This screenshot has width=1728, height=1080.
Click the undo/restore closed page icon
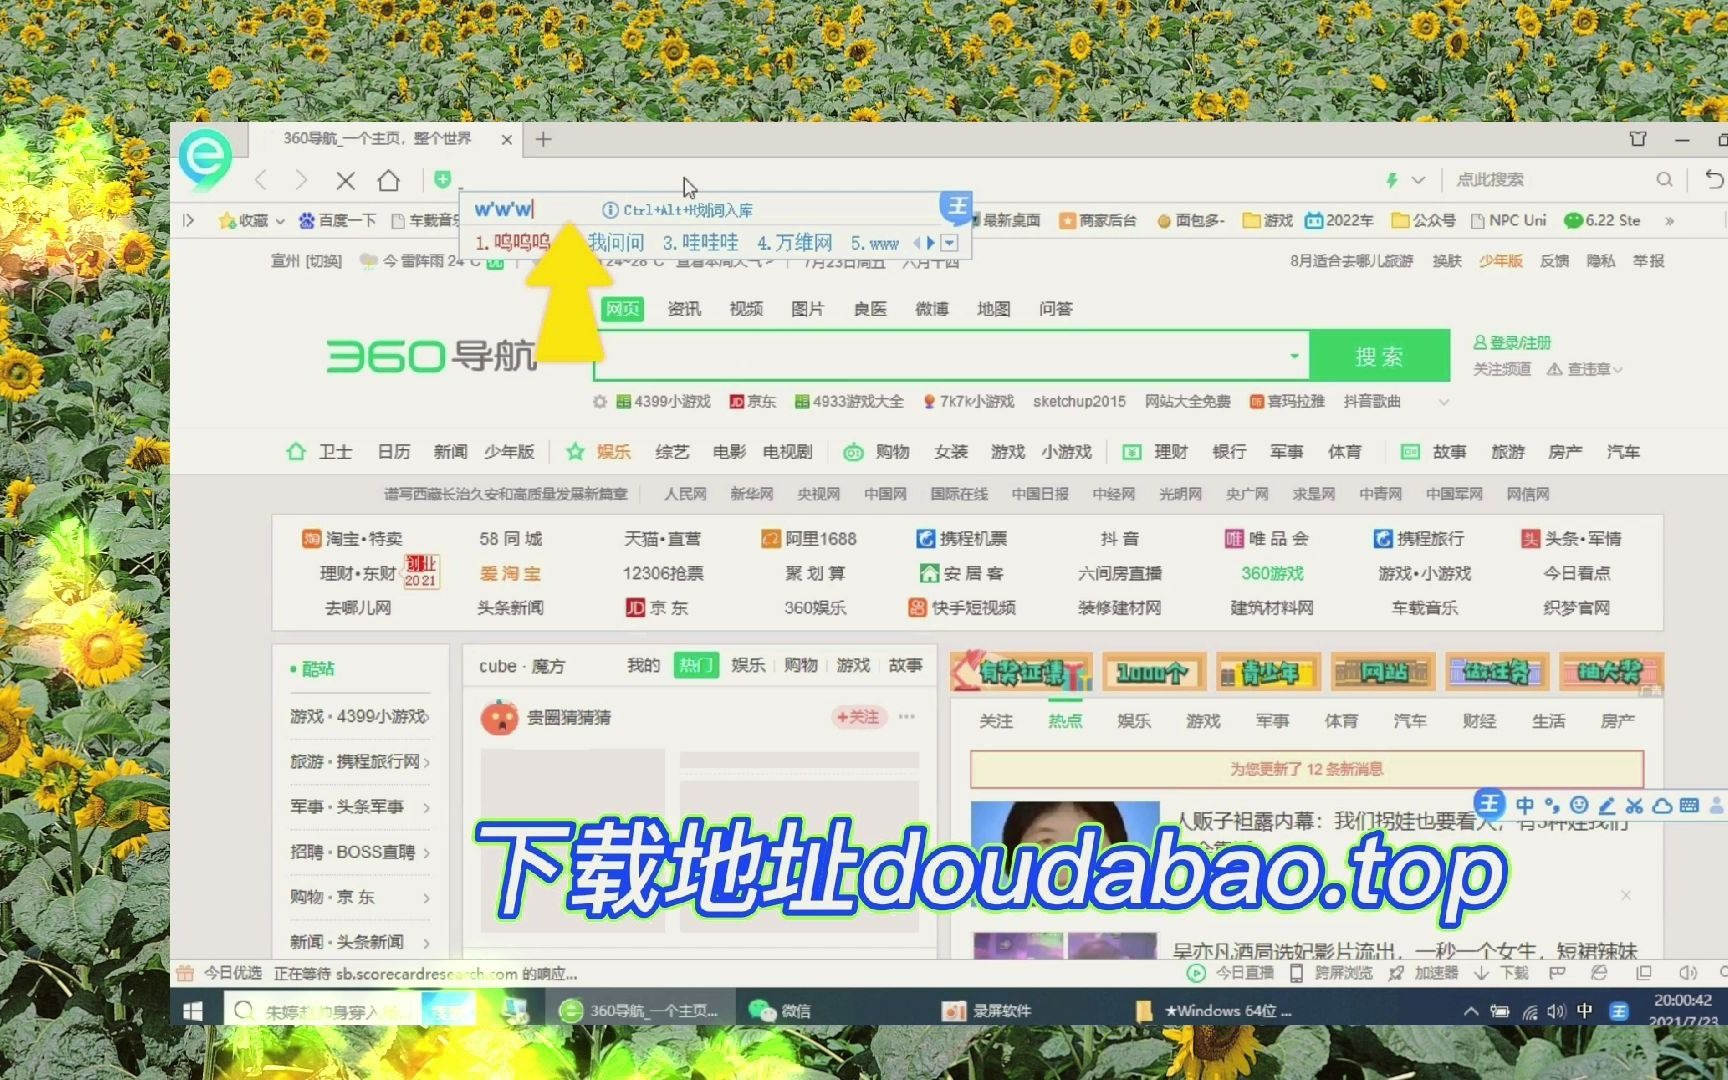[x=1714, y=179]
